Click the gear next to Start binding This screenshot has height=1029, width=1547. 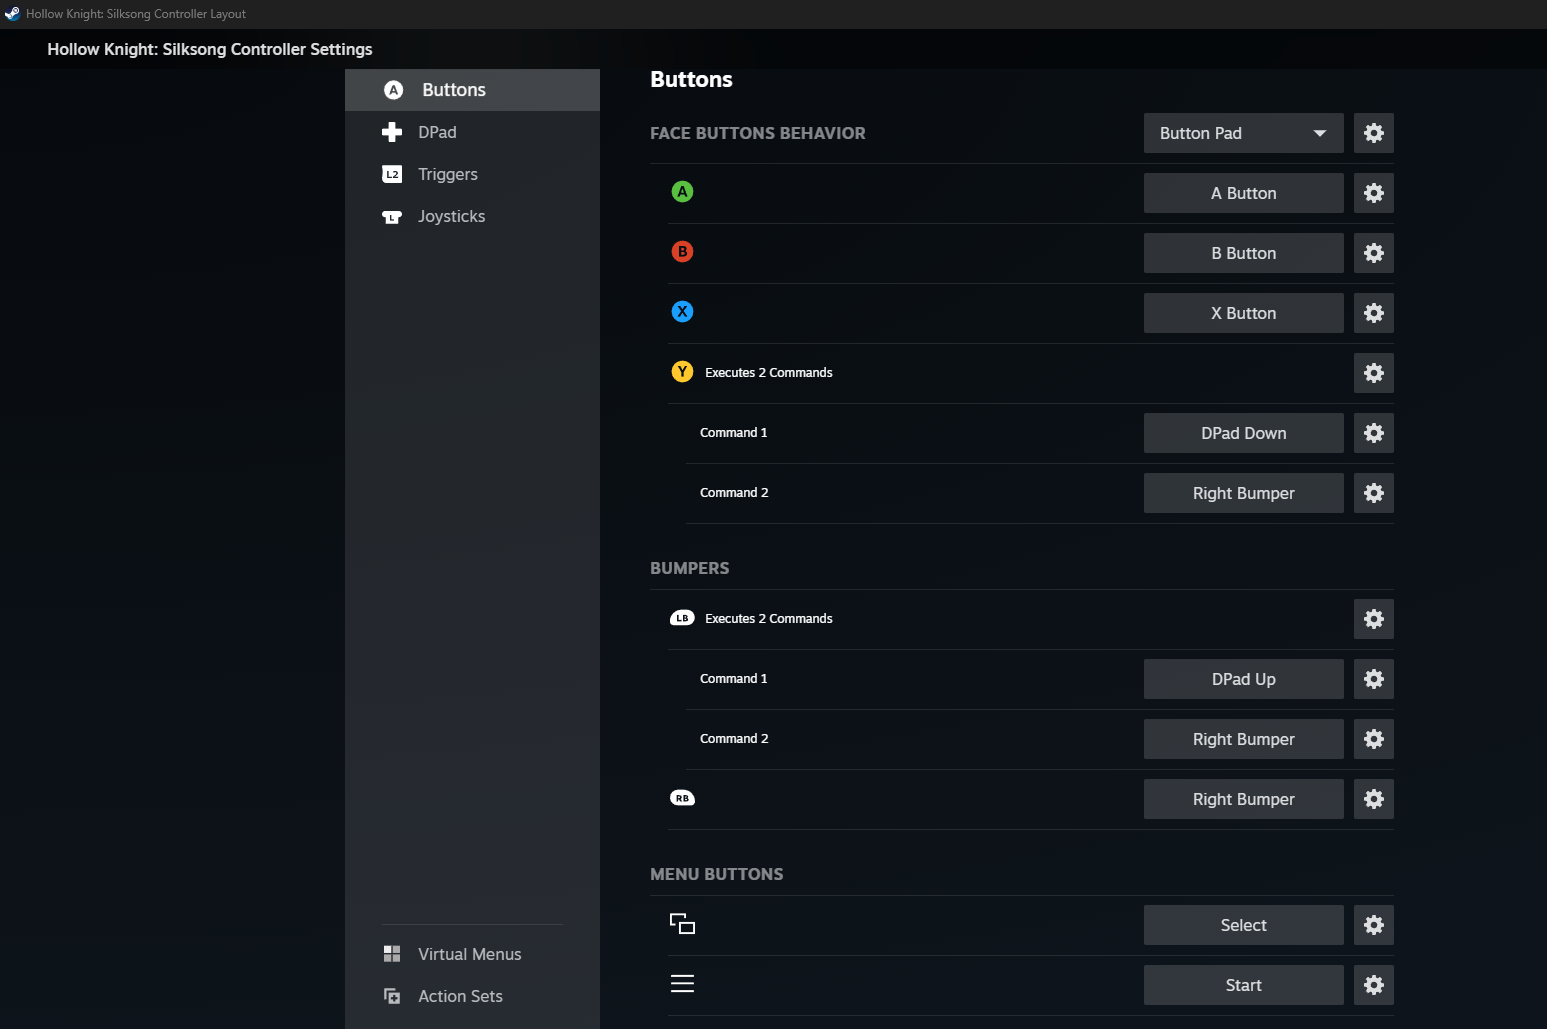point(1374,985)
